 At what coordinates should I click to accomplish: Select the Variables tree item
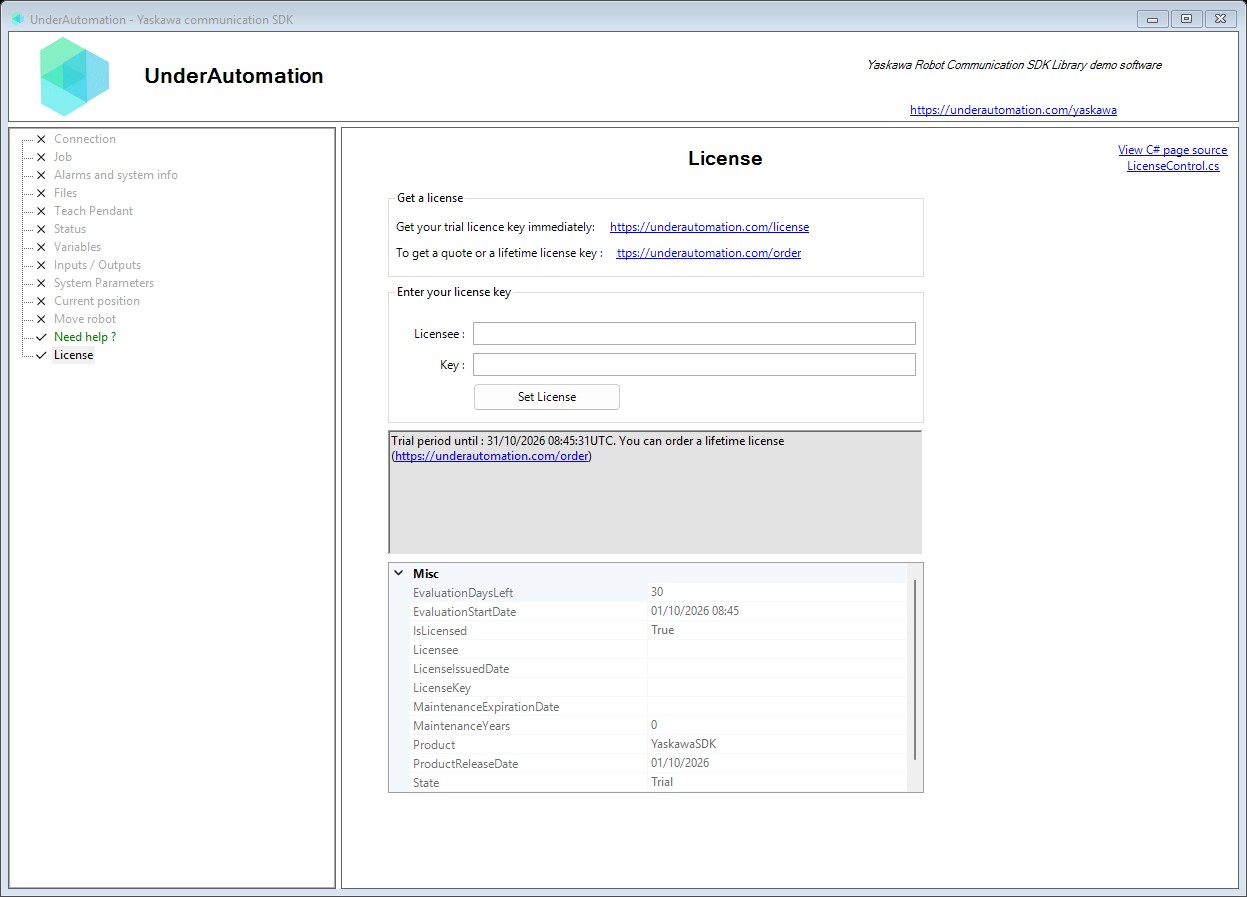[77, 247]
